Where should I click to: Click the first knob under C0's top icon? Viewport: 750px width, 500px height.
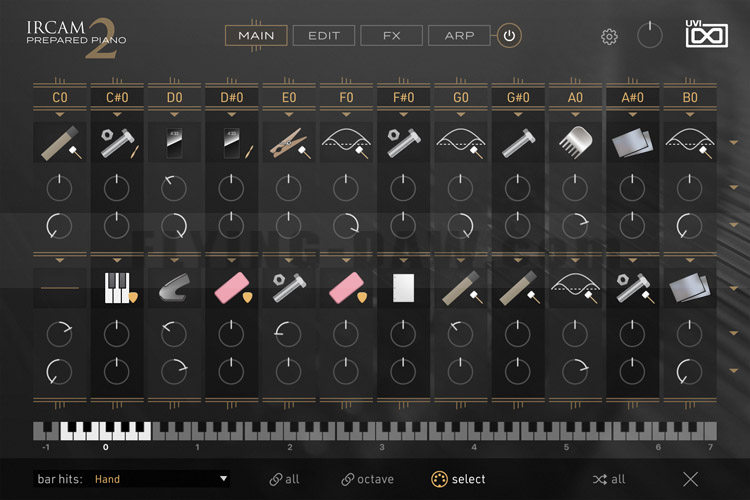(x=59, y=188)
